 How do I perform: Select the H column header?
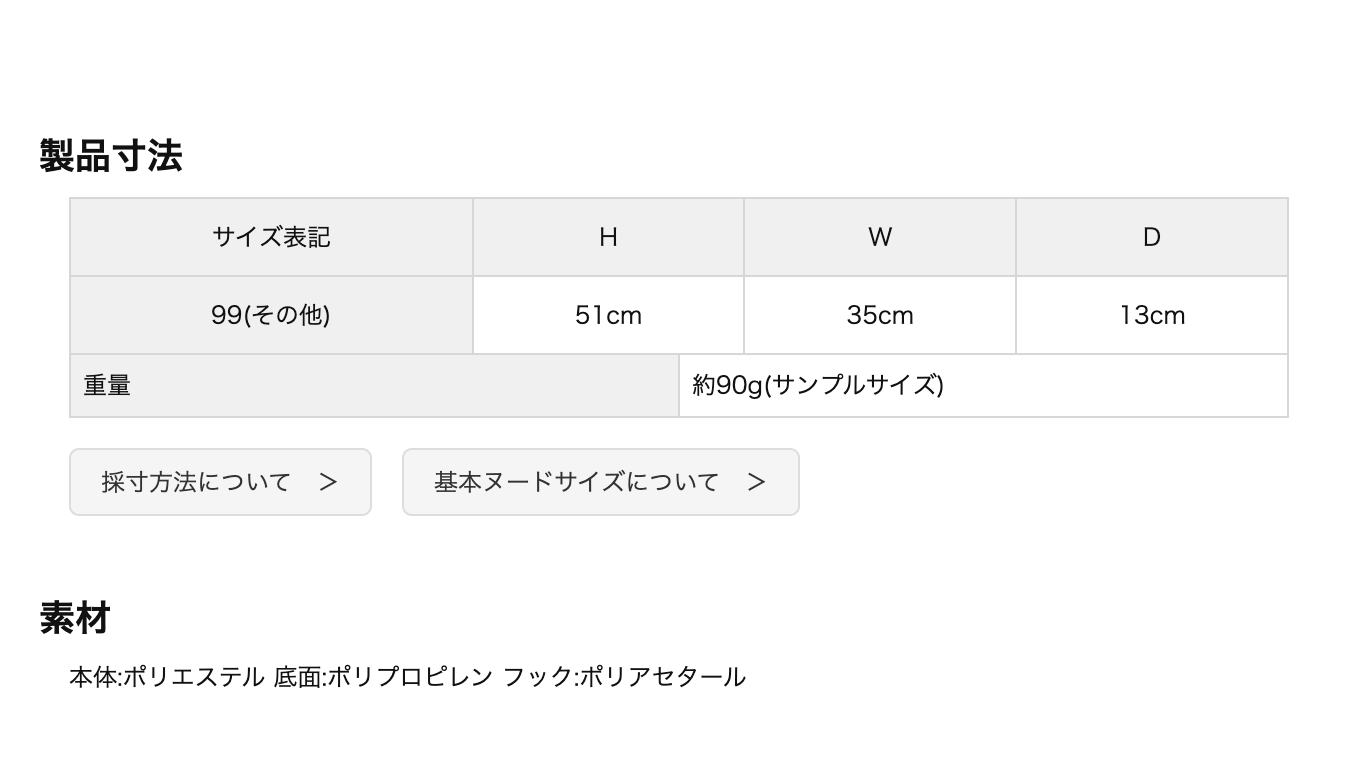tap(608, 237)
